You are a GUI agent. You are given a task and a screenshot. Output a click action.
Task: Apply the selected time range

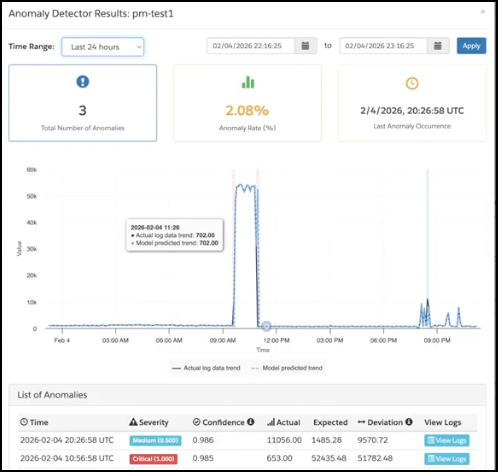pos(471,46)
